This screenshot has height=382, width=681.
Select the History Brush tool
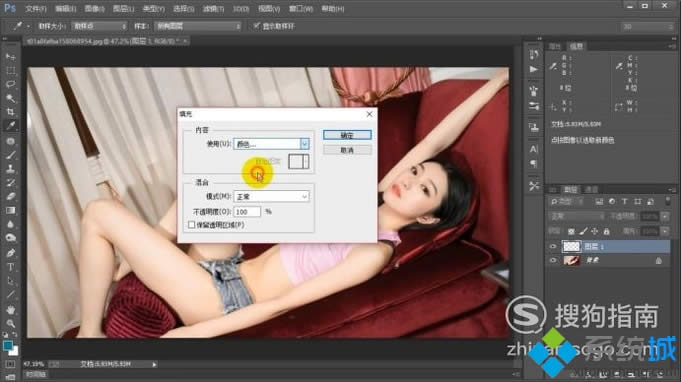[x=10, y=183]
